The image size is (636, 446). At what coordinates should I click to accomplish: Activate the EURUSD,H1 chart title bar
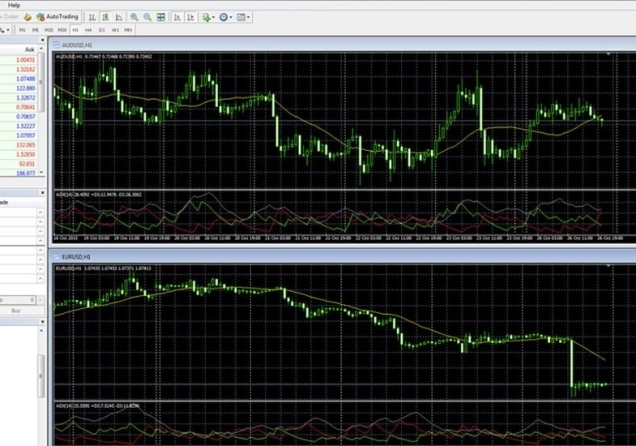click(344, 257)
